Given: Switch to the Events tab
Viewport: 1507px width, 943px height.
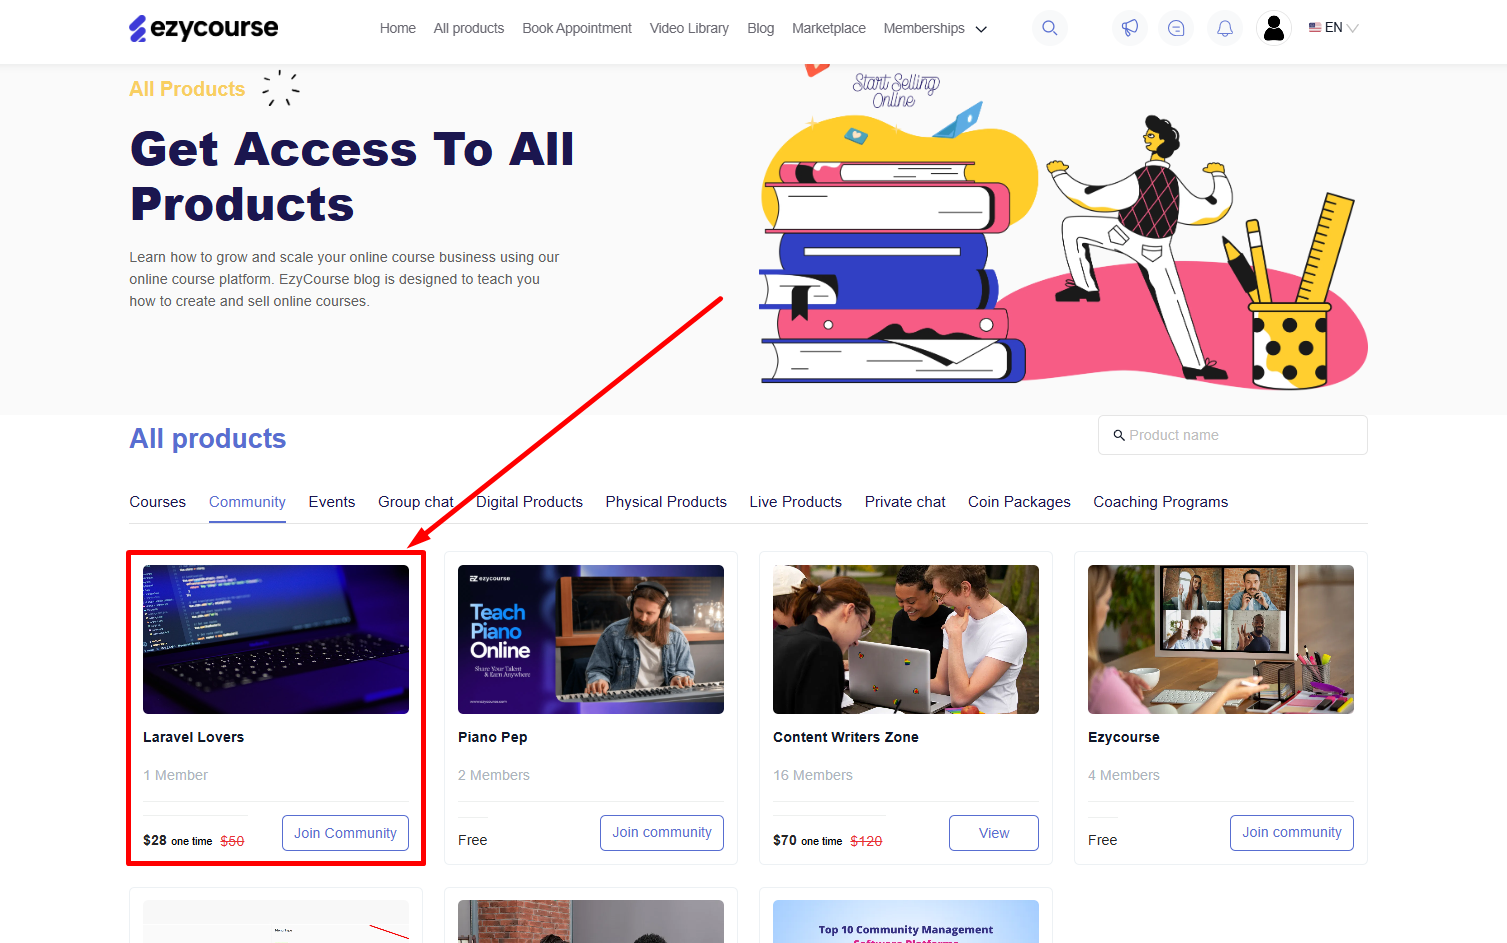Looking at the screenshot, I should (331, 502).
